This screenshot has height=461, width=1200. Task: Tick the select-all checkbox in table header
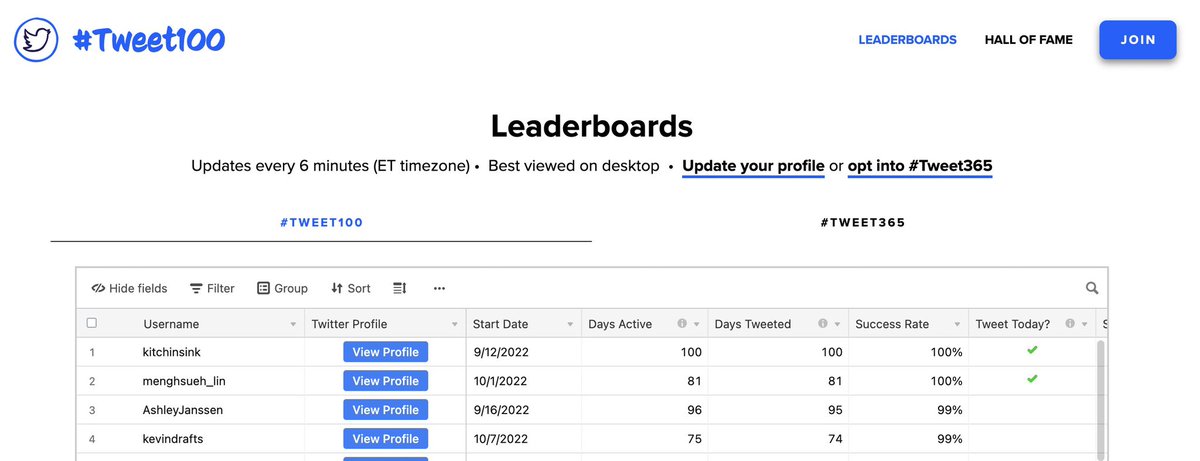(x=92, y=323)
